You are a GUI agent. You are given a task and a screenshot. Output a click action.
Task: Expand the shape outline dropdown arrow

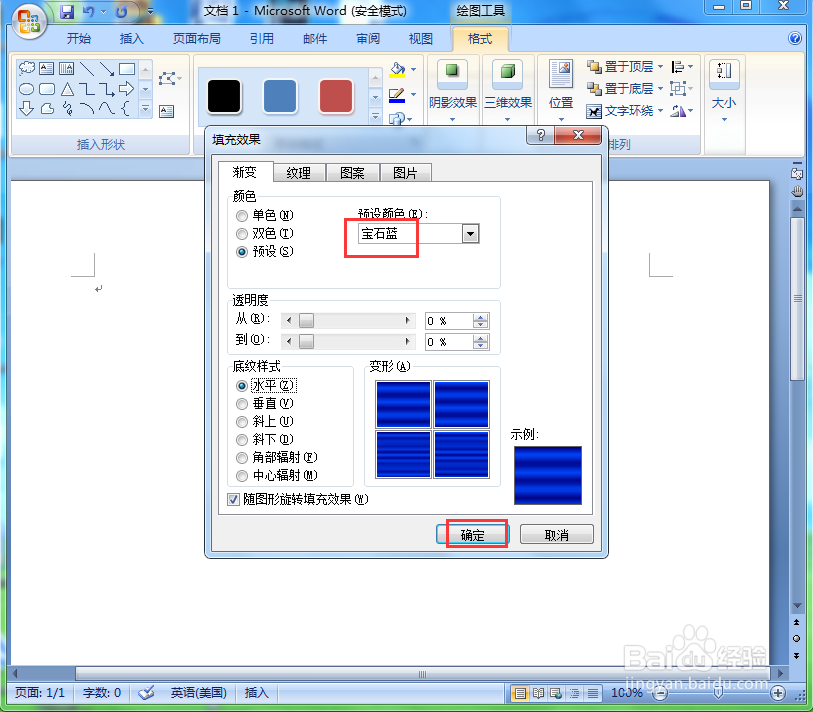pos(413,94)
